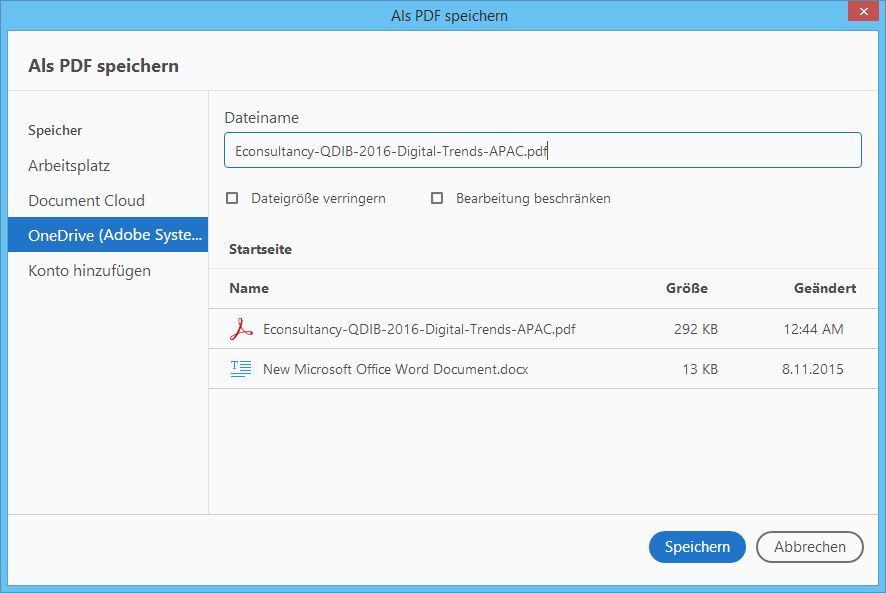
Task: Click the Word document icon in list
Action: click(241, 369)
